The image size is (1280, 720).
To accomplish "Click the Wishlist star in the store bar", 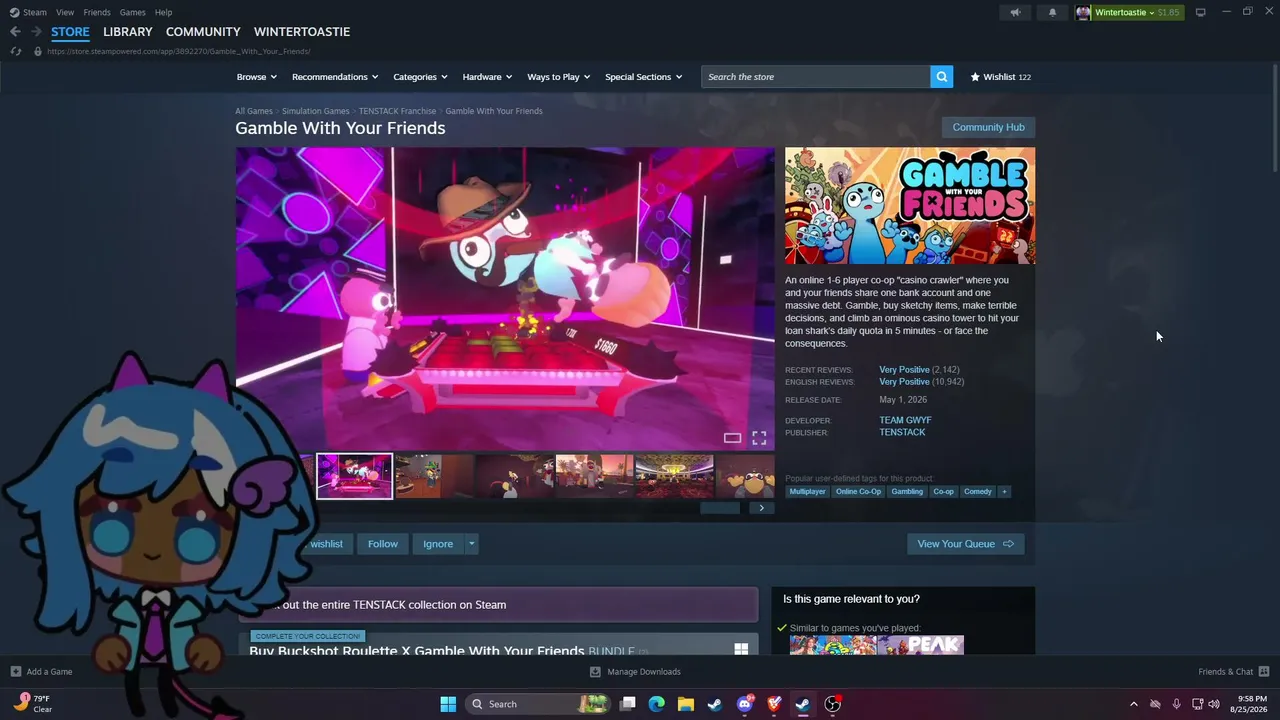I will point(975,77).
